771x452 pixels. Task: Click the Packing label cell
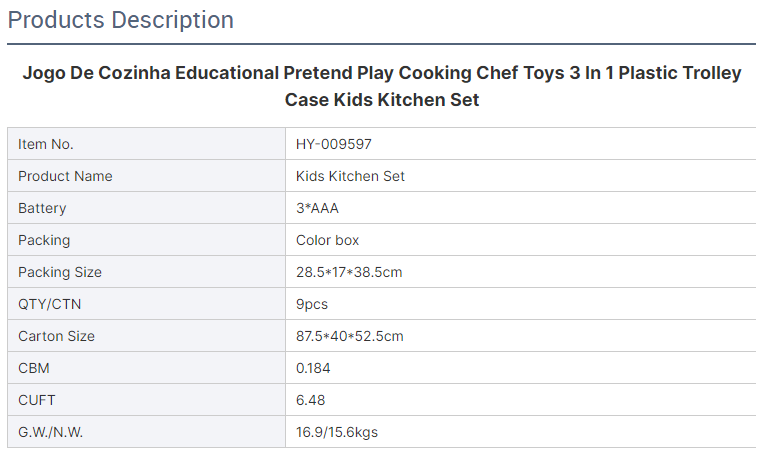point(147,240)
